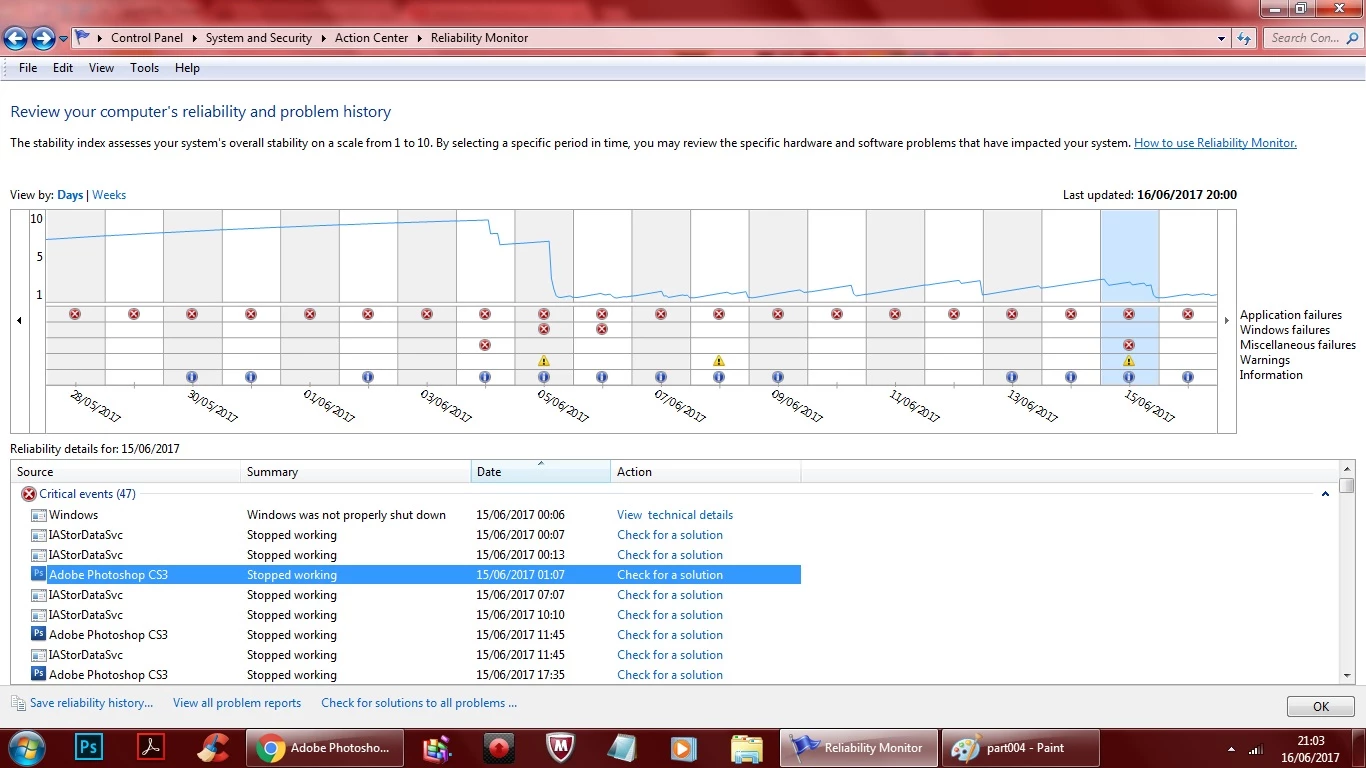The height and width of the screenshot is (768, 1366).
Task: Click the application failure icon for 28/05/2017
Action: tap(75, 314)
